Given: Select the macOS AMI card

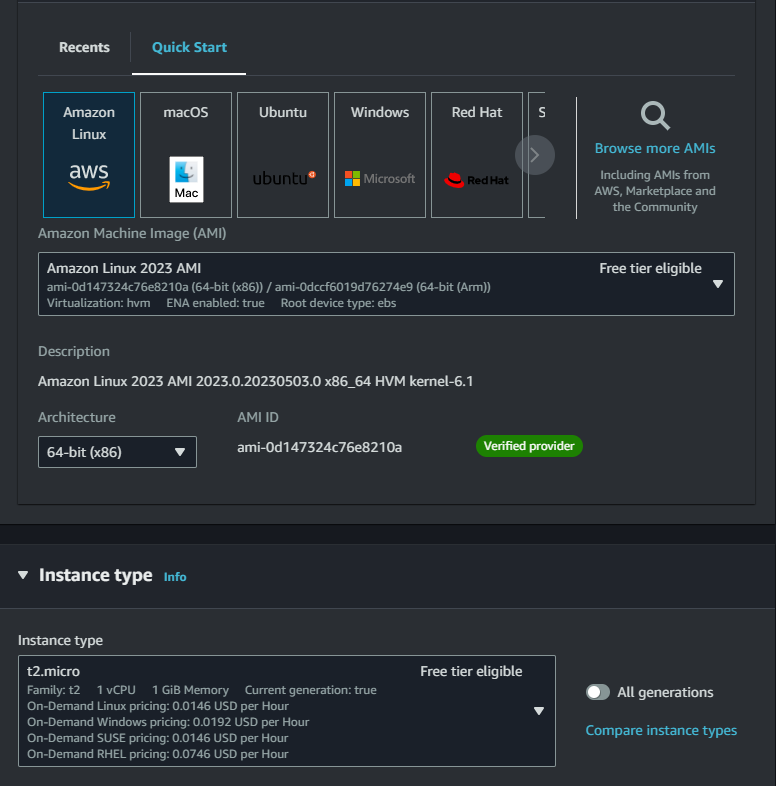Looking at the screenshot, I should pos(186,155).
